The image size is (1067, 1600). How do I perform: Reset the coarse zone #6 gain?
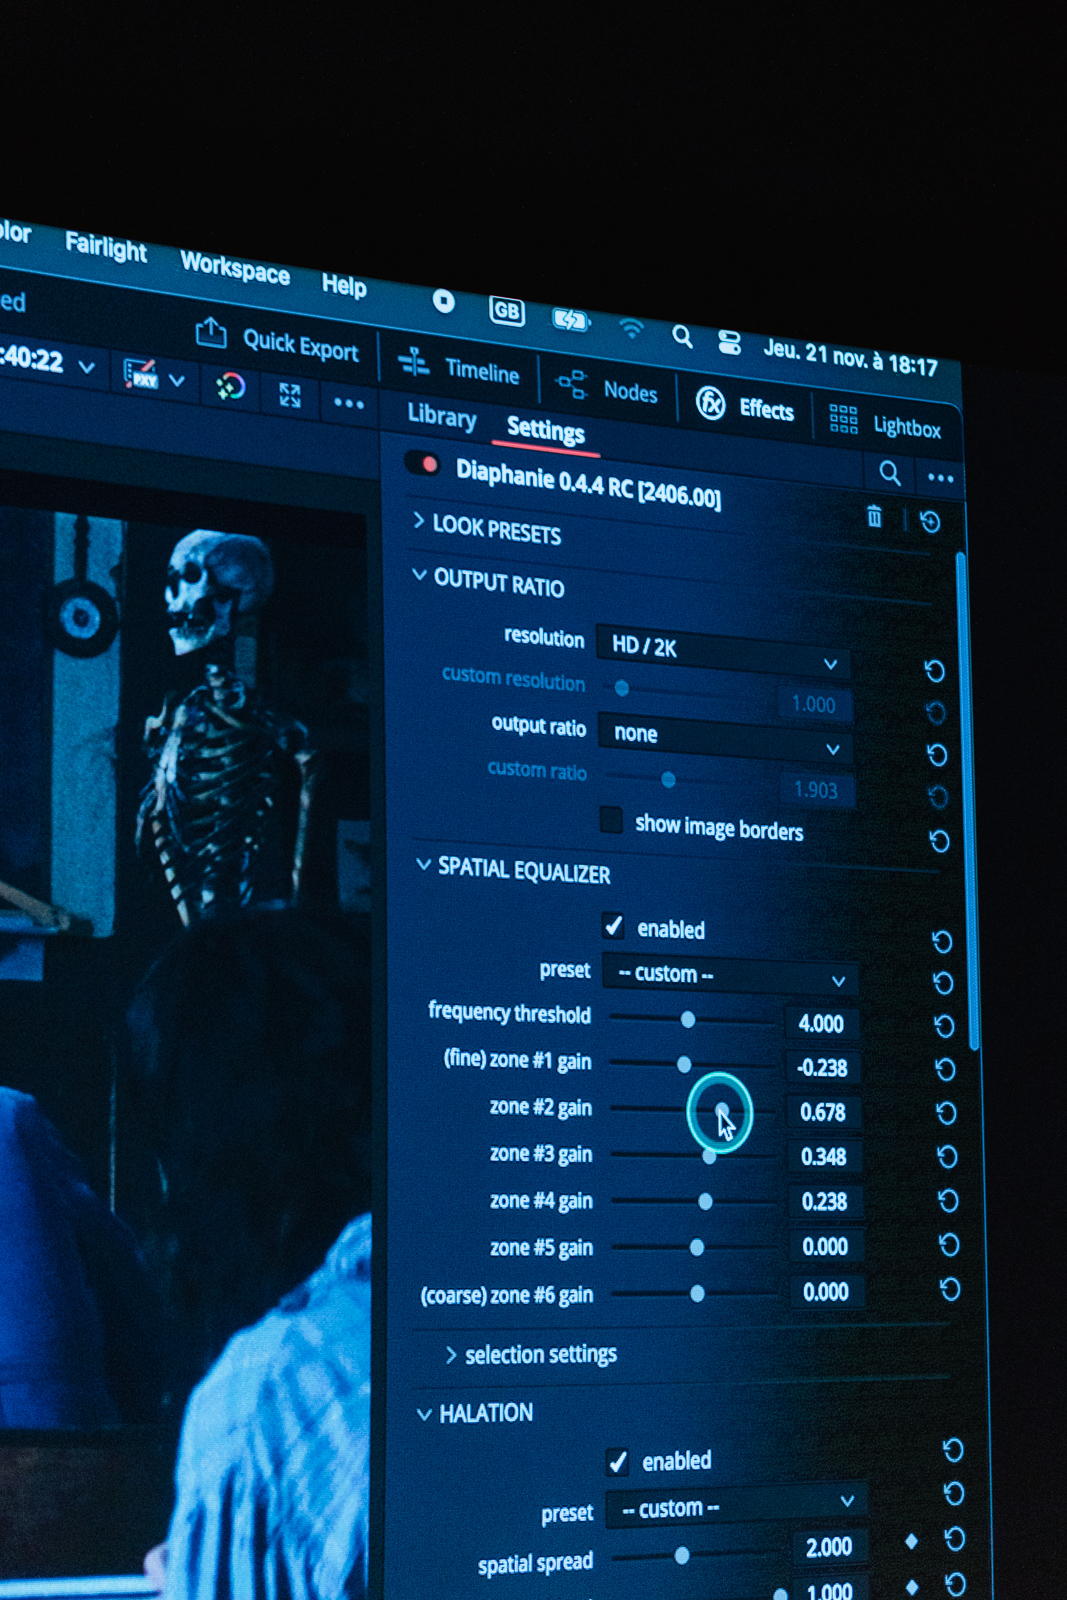950,1289
